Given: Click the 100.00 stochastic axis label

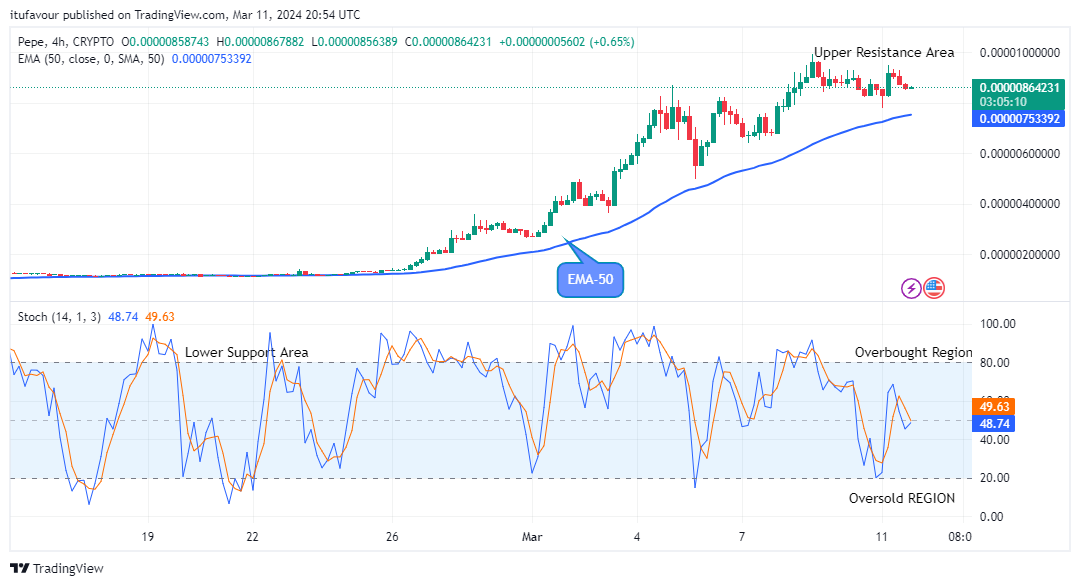Looking at the screenshot, I should (x=997, y=324).
